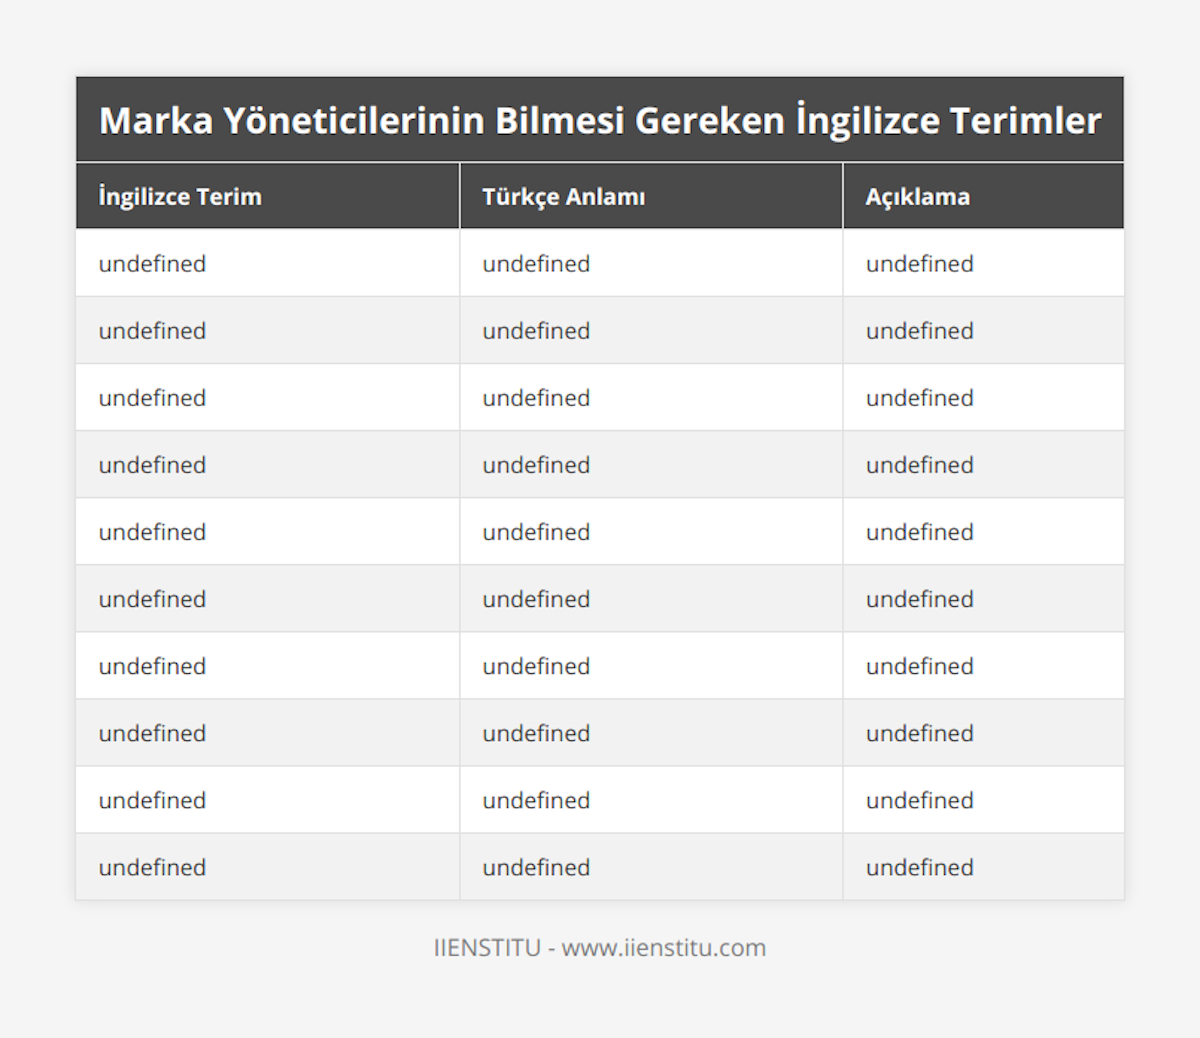Select last row cell under Türkçe Anlamı
1200x1038 pixels.
coord(537,867)
